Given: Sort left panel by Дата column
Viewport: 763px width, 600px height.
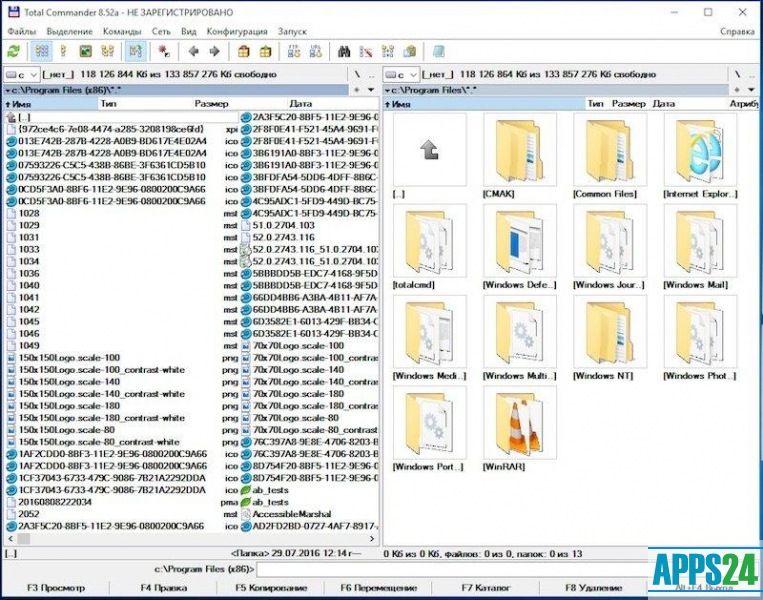Looking at the screenshot, I should click(332, 104).
